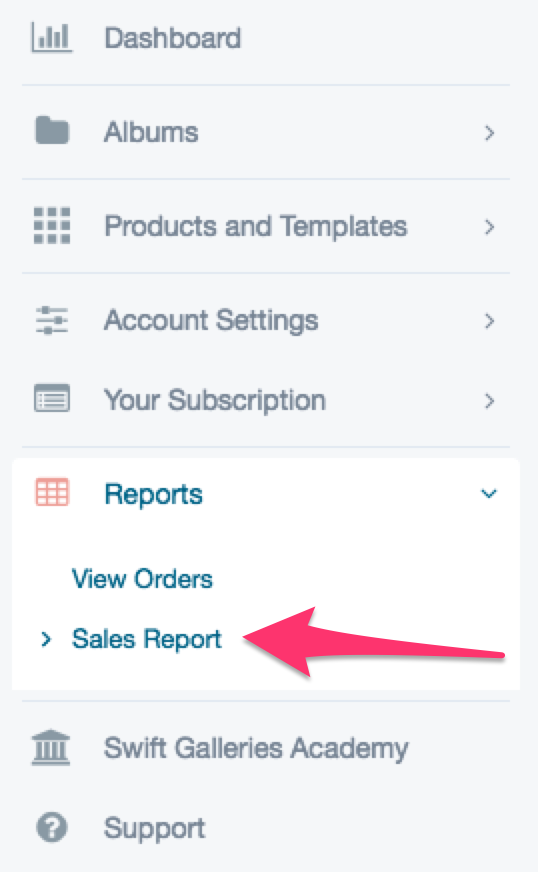Click the Swift Galleries Academy building icon
Viewport: 538px width, 872px height.
click(51, 747)
